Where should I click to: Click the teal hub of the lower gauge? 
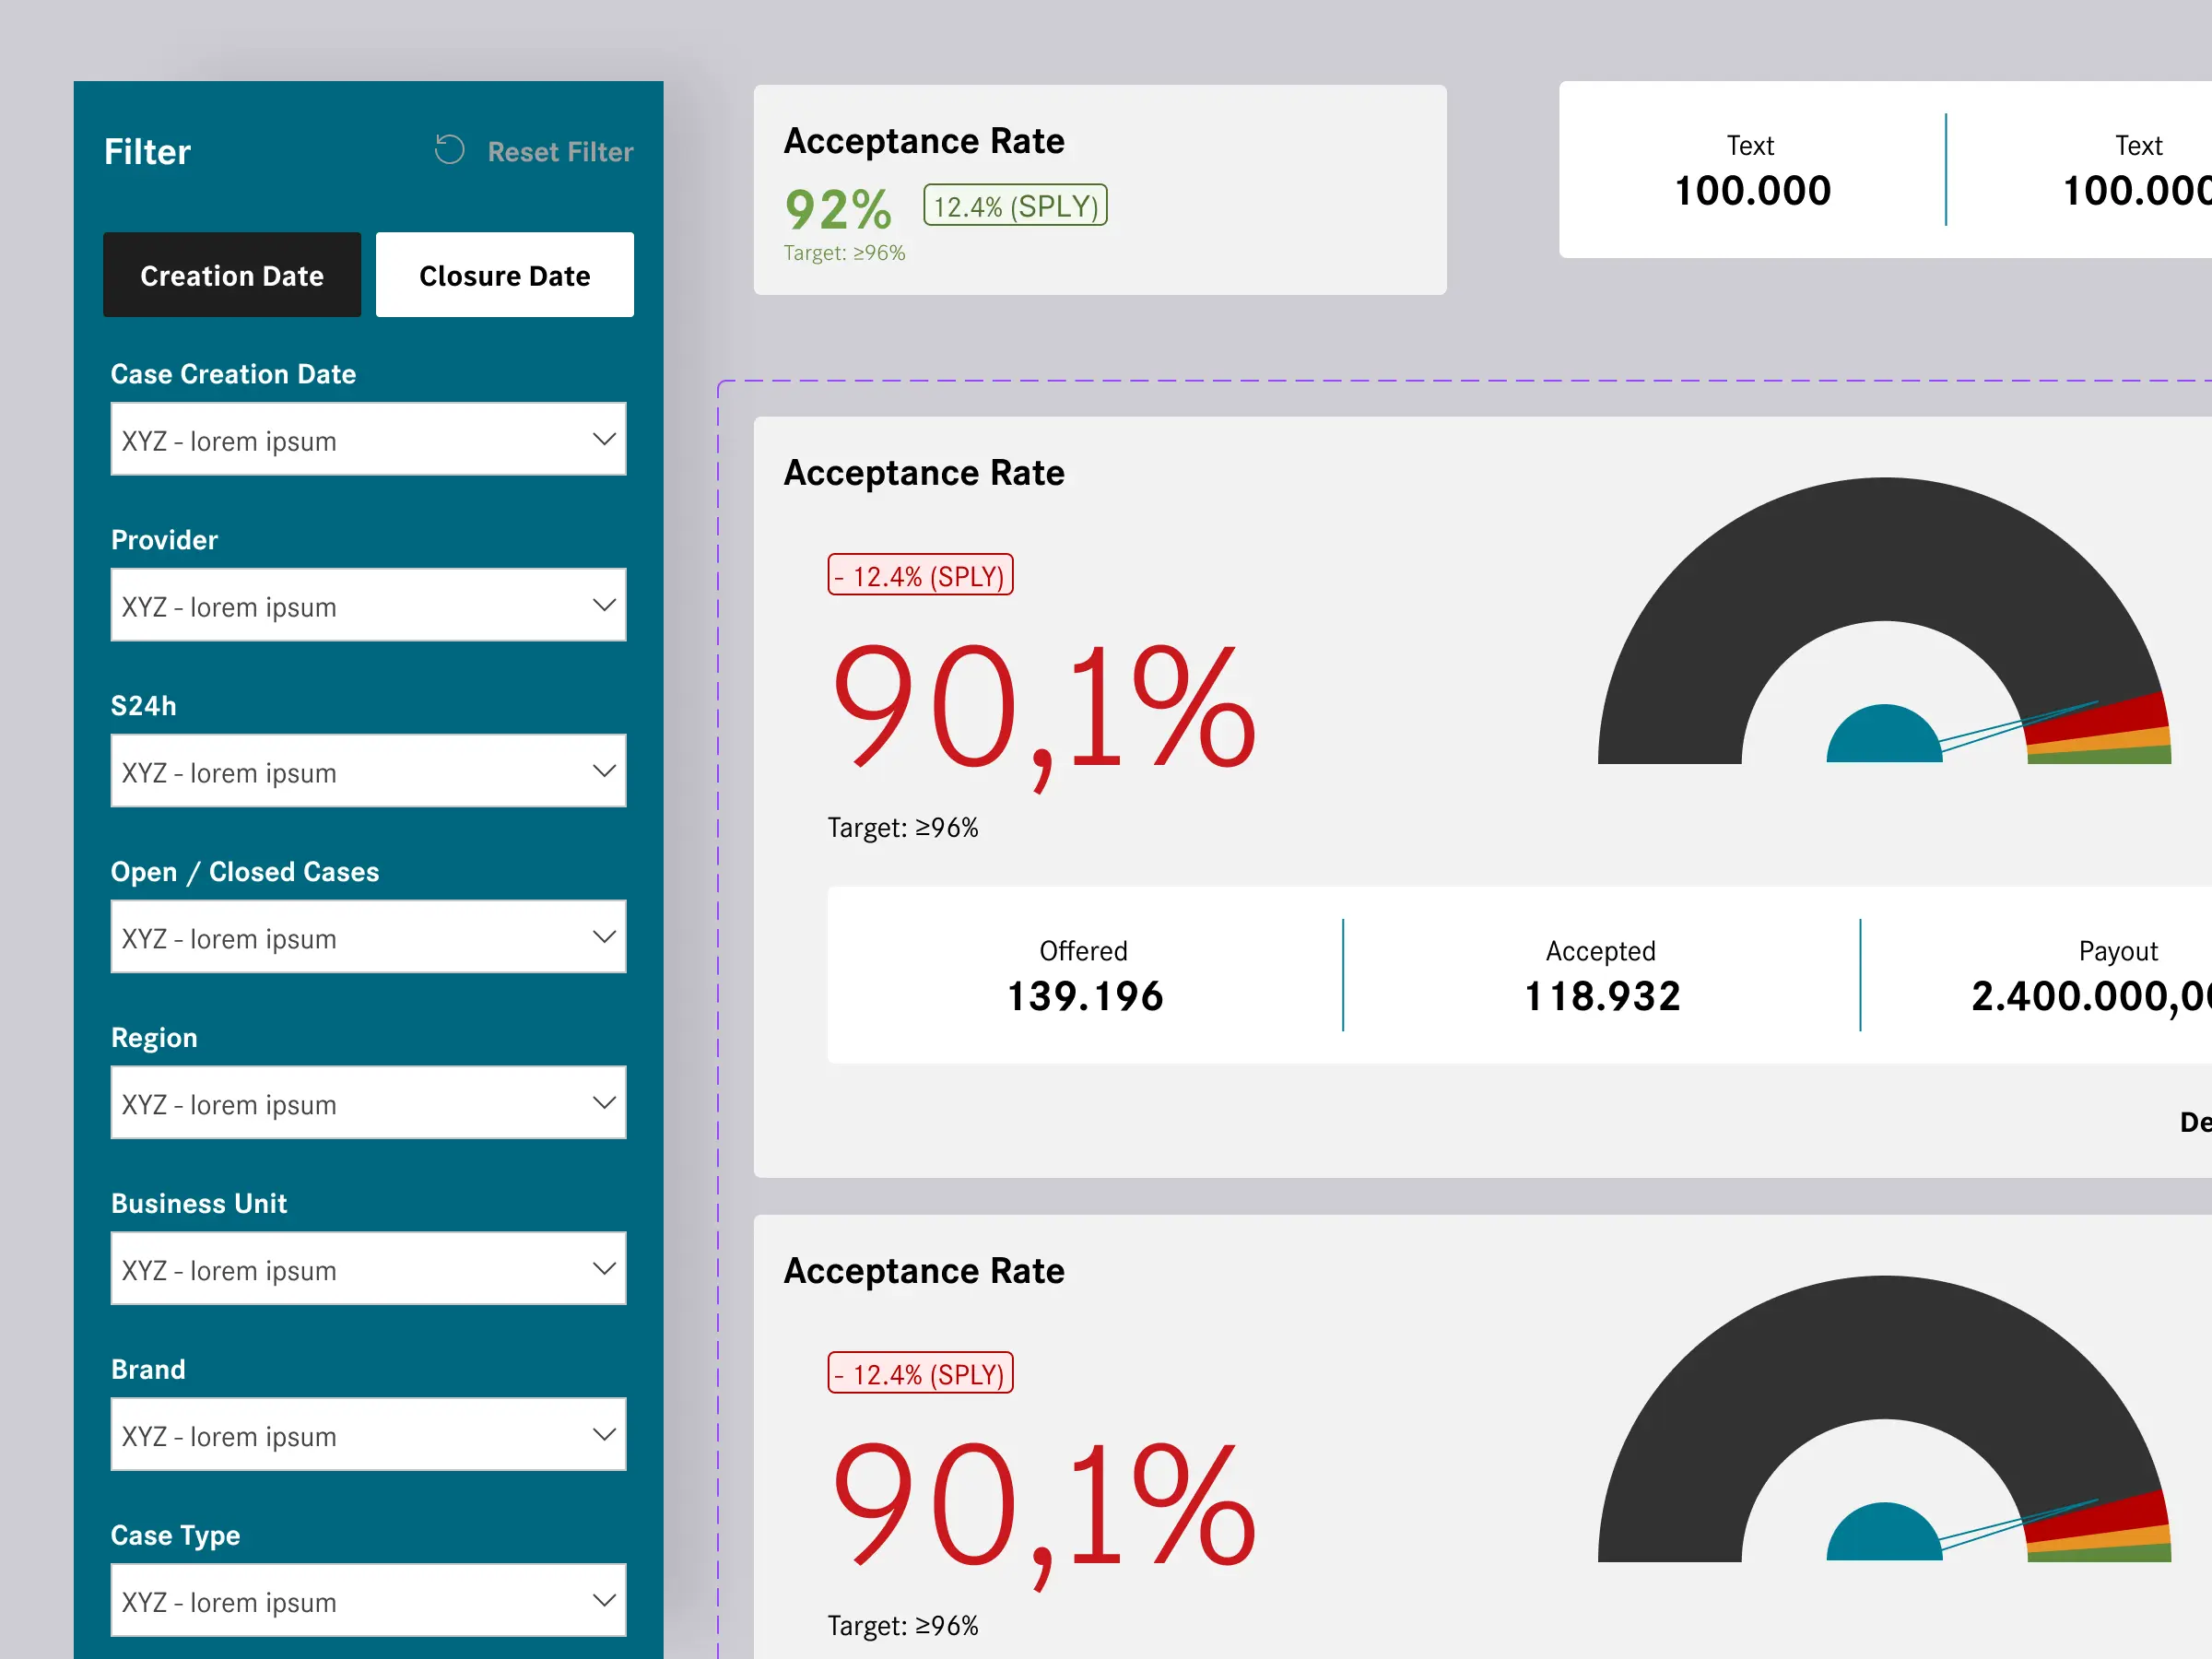click(1884, 1538)
